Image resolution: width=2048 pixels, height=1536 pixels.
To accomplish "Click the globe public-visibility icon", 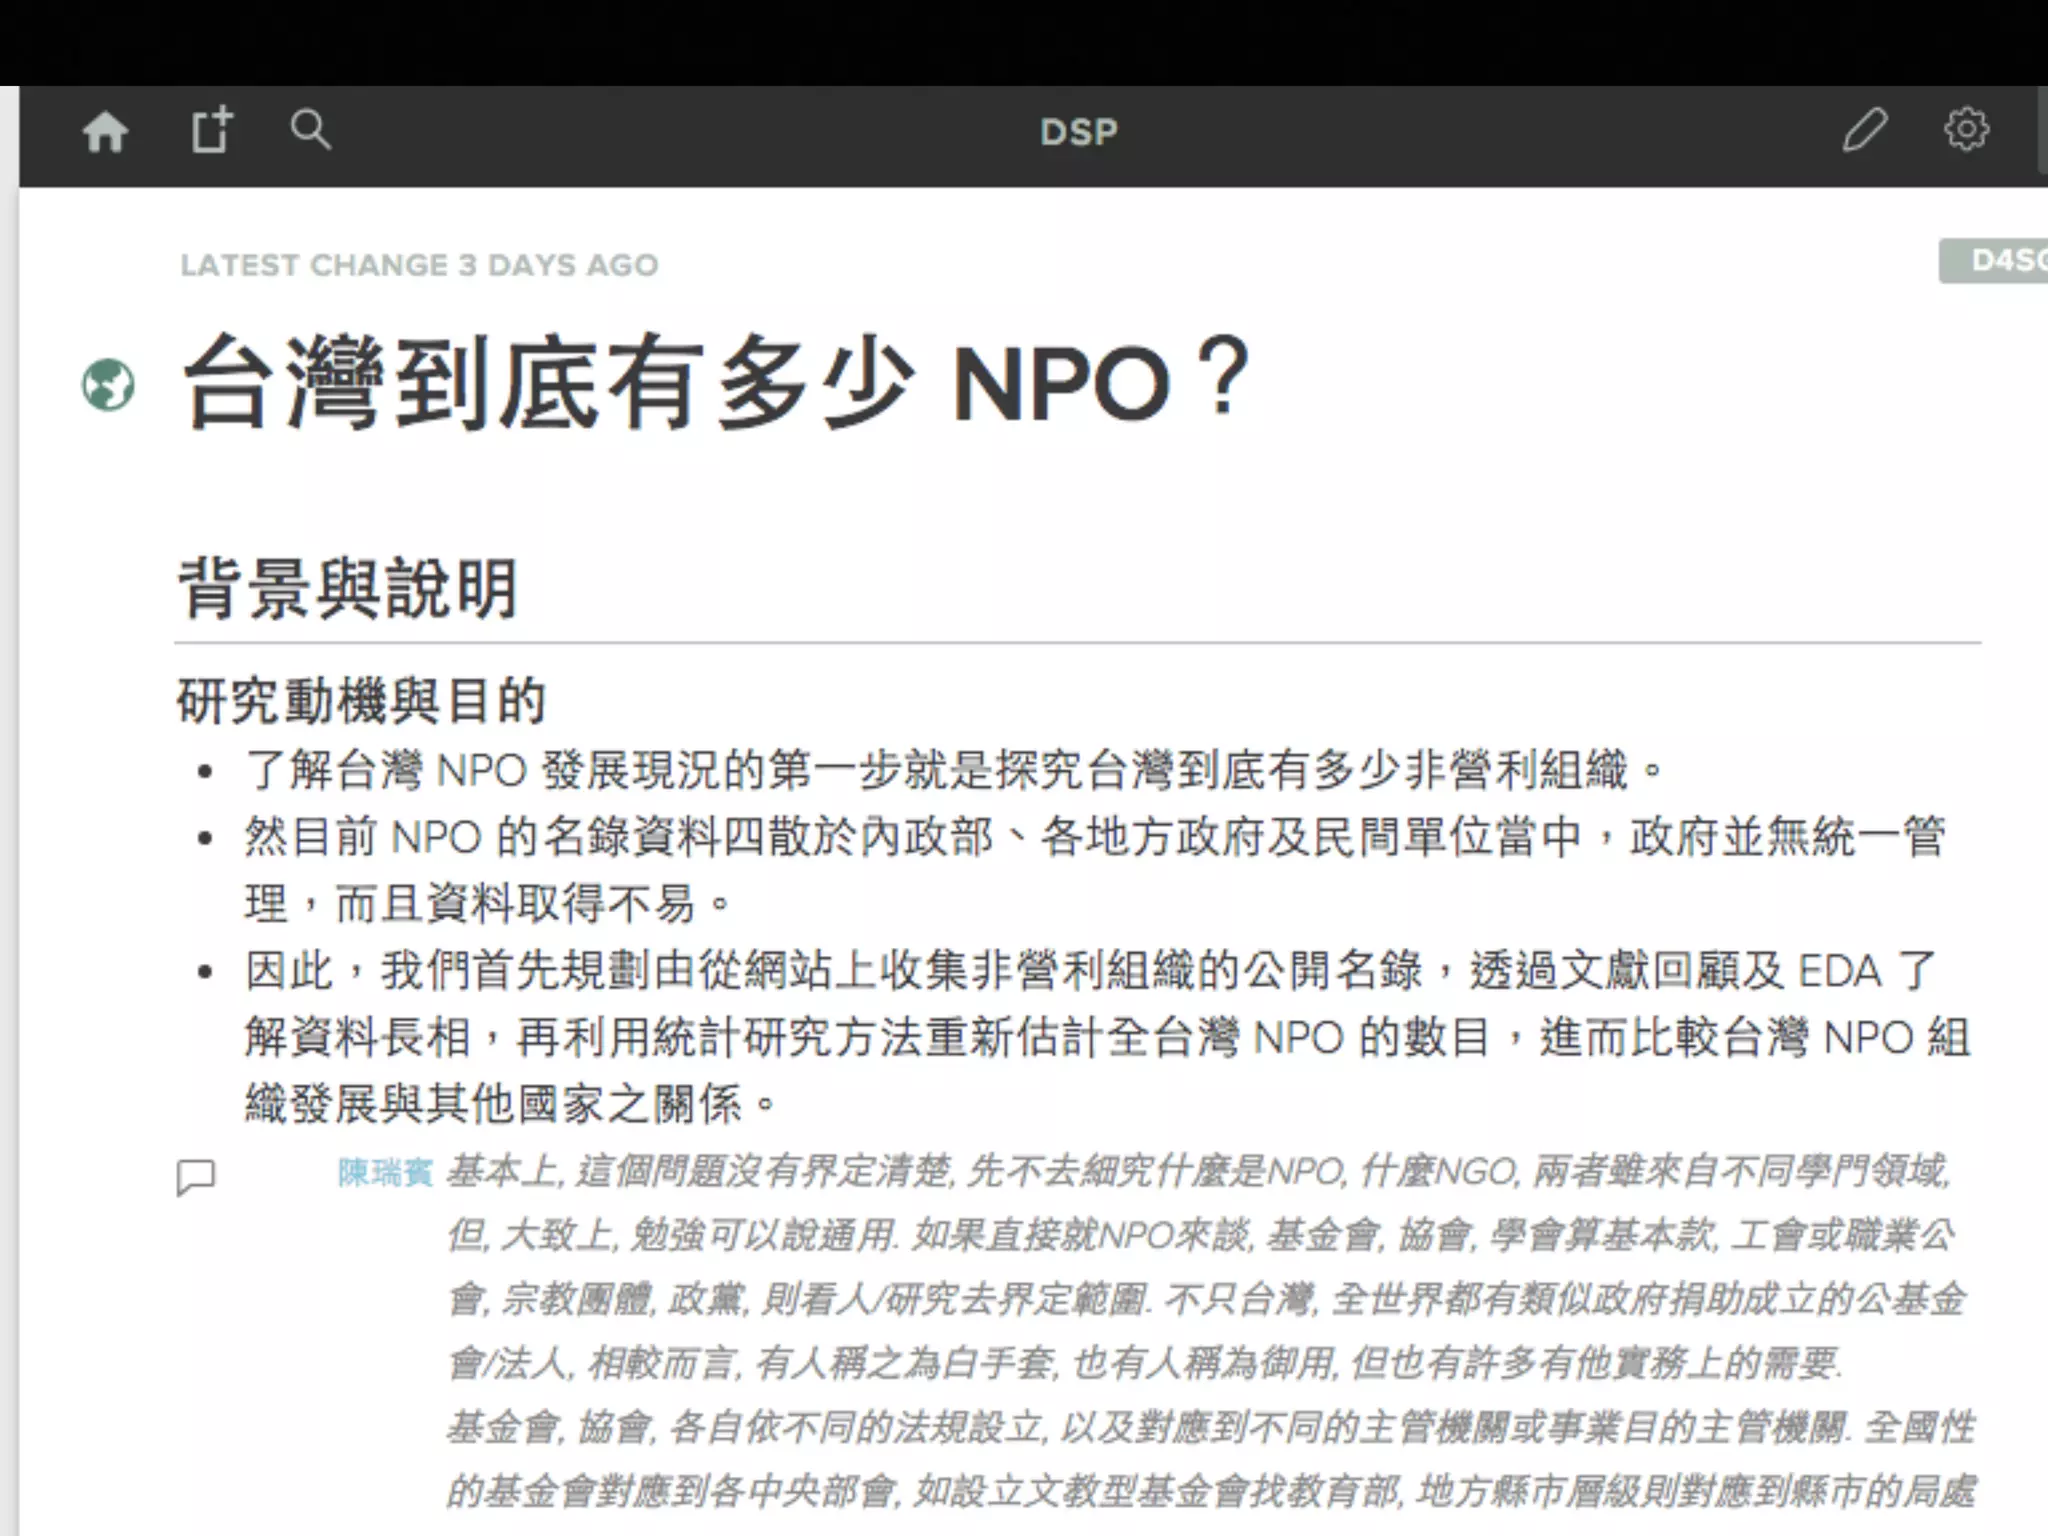I will (x=108, y=385).
